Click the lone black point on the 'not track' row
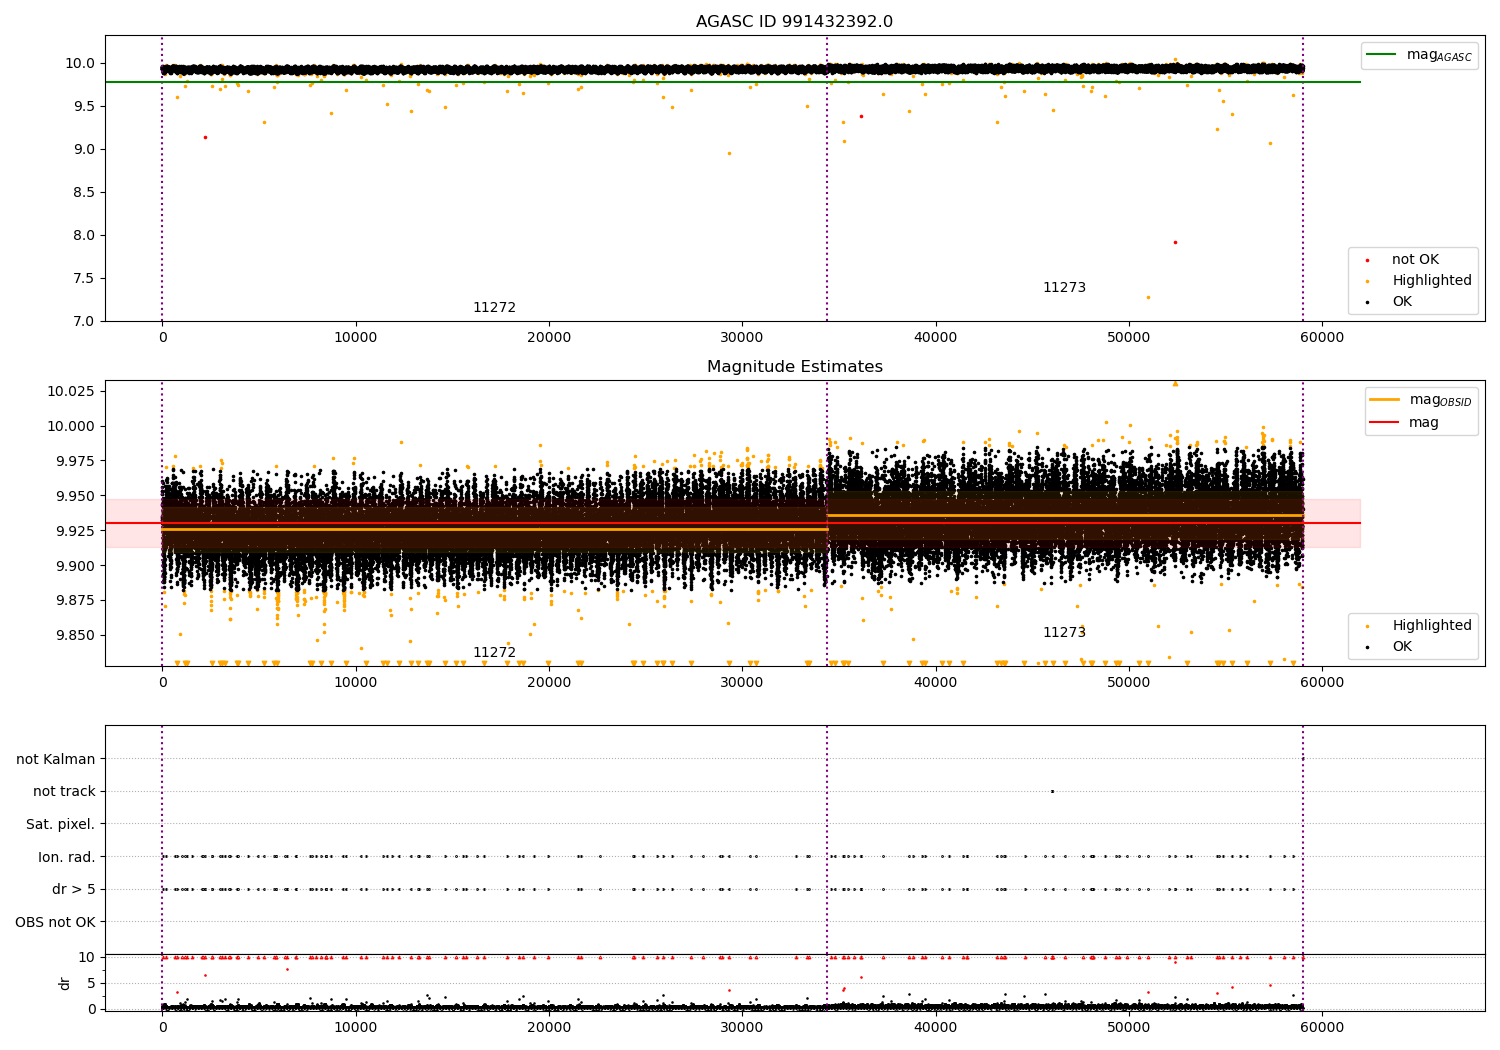The width and height of the screenshot is (1500, 1050). click(x=1052, y=791)
